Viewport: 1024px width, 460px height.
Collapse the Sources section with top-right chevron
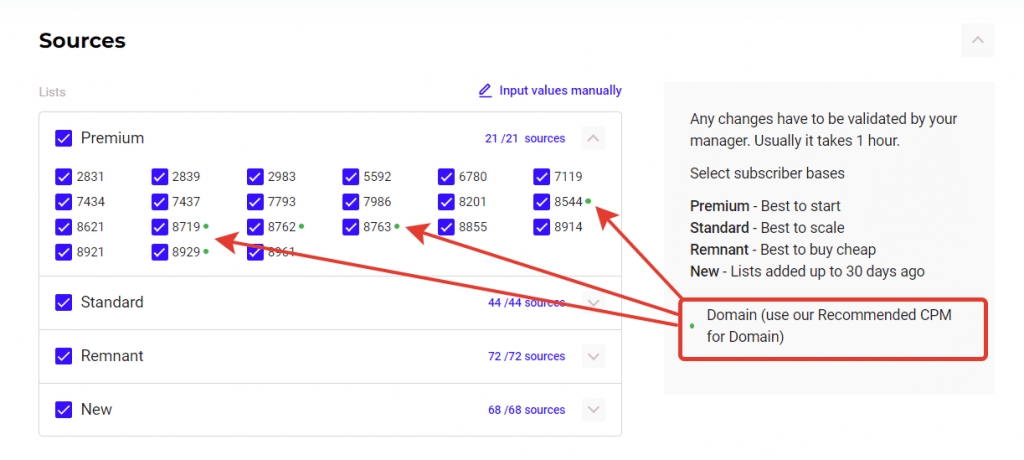tap(977, 40)
